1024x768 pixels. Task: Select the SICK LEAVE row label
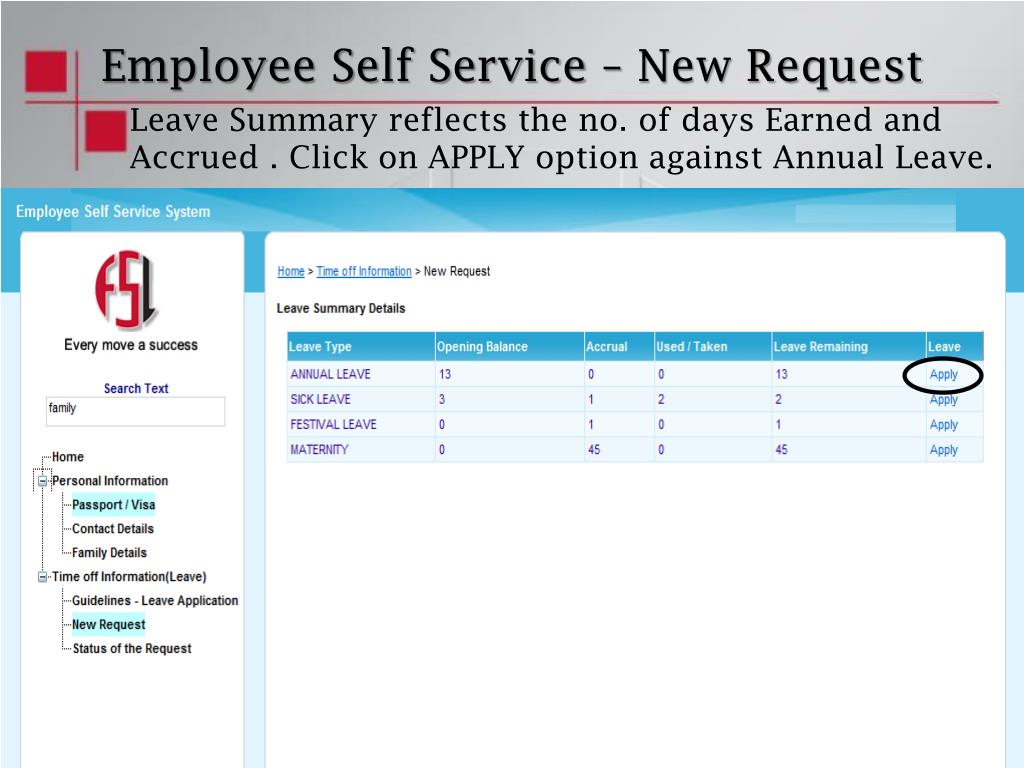click(x=320, y=399)
